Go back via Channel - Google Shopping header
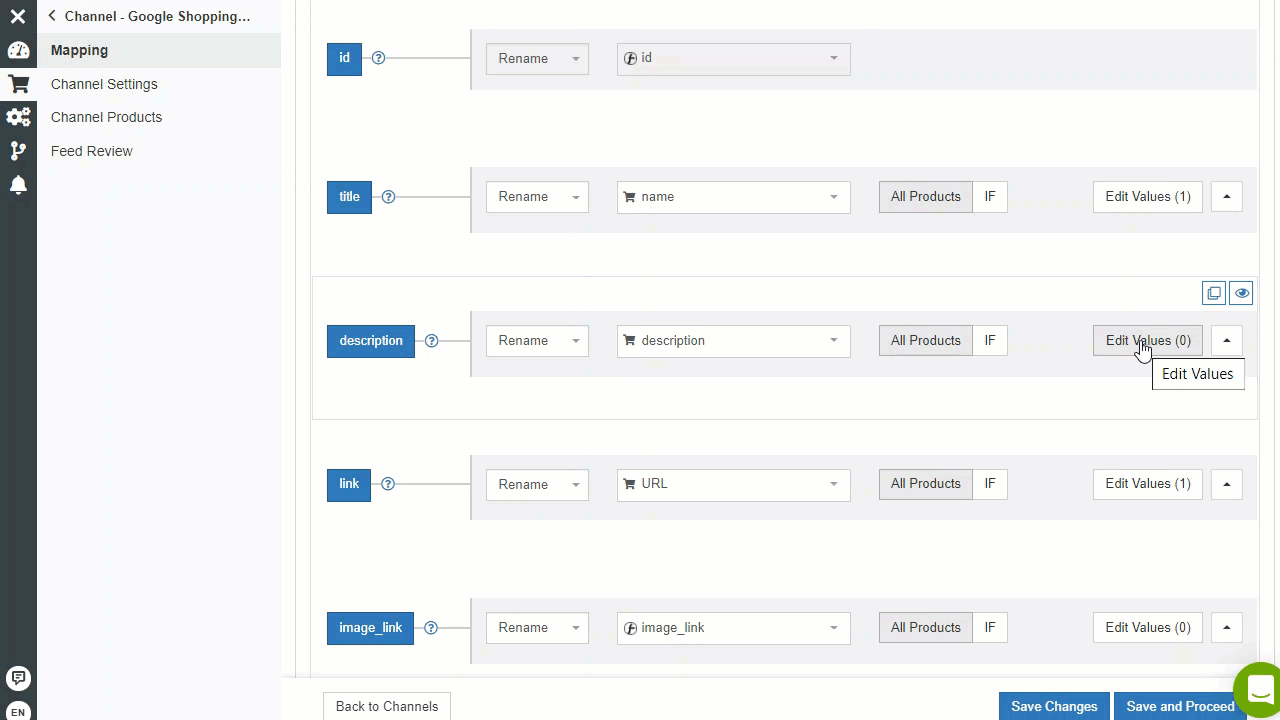The image size is (1280, 720). click(149, 16)
